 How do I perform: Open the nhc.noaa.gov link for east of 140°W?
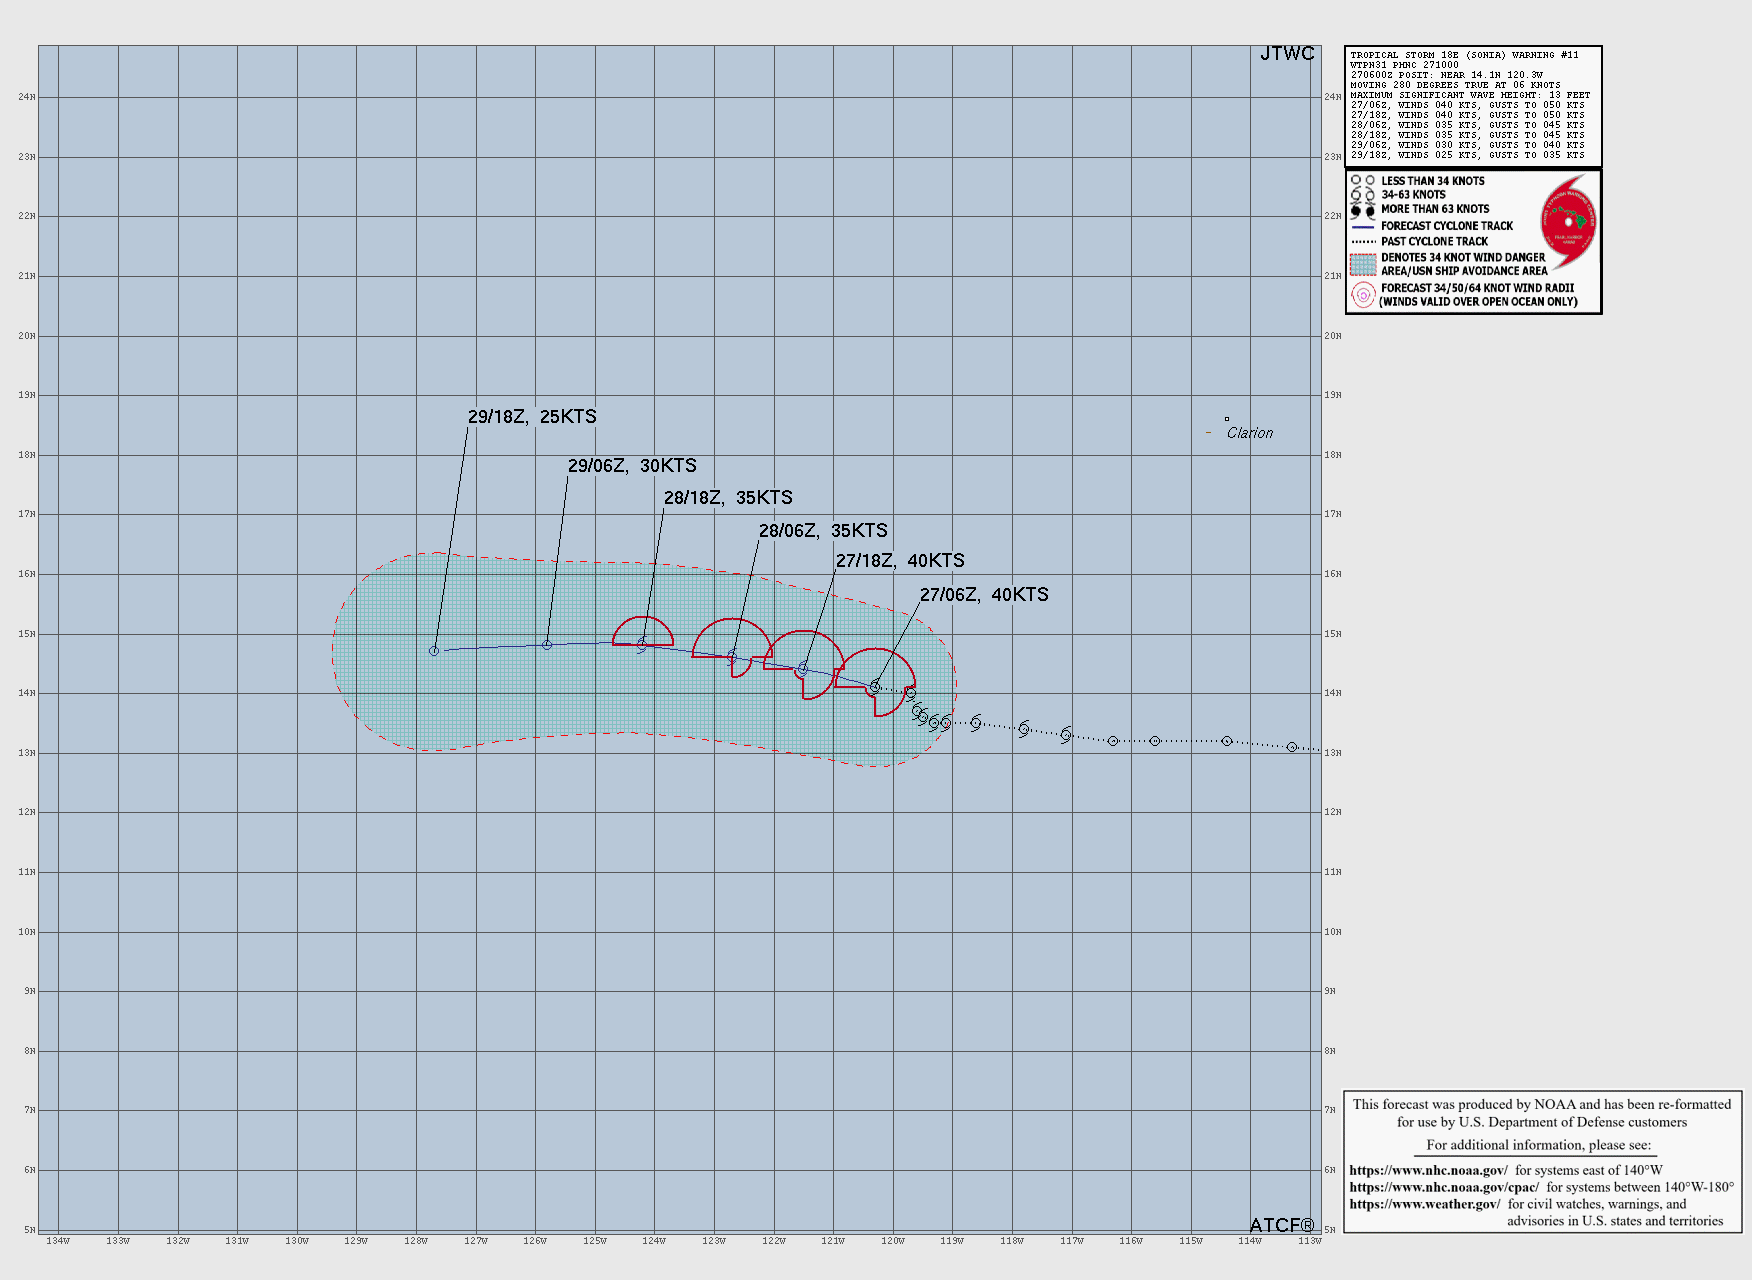(x=1428, y=1170)
